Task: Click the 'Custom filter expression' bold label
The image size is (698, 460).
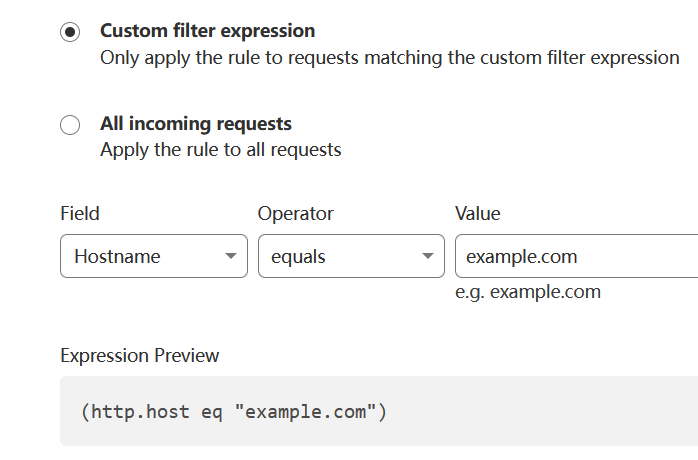Action: click(207, 31)
